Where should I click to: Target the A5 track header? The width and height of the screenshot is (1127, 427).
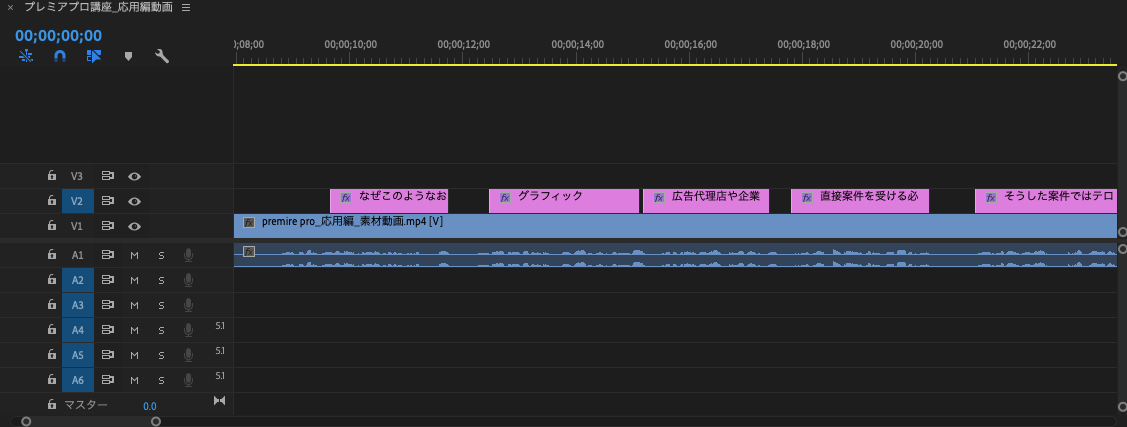[77, 354]
